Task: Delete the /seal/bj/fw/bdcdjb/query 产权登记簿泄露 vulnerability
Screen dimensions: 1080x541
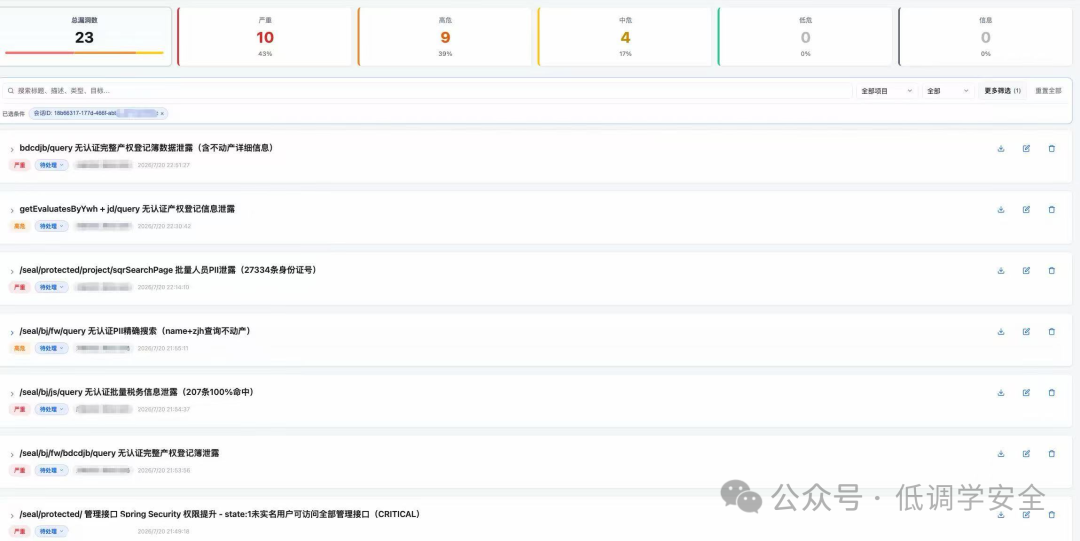Action: click(1052, 453)
